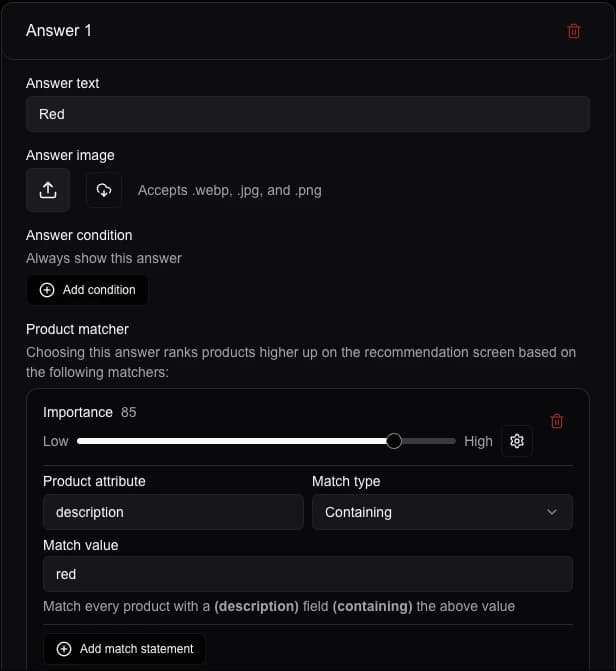Click the Importance value 85 label
This screenshot has width=616, height=671.
(129, 412)
